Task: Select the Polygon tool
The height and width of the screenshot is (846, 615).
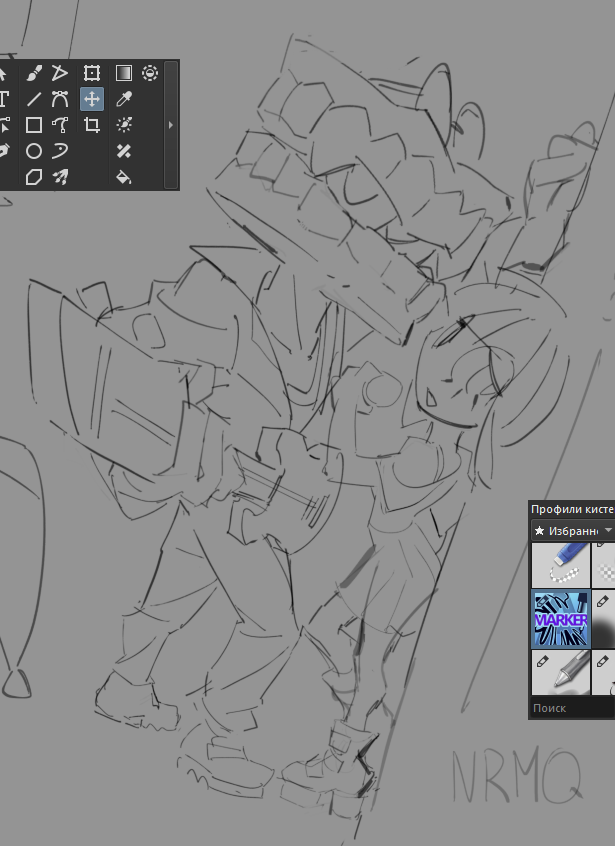Action: (x=34, y=176)
